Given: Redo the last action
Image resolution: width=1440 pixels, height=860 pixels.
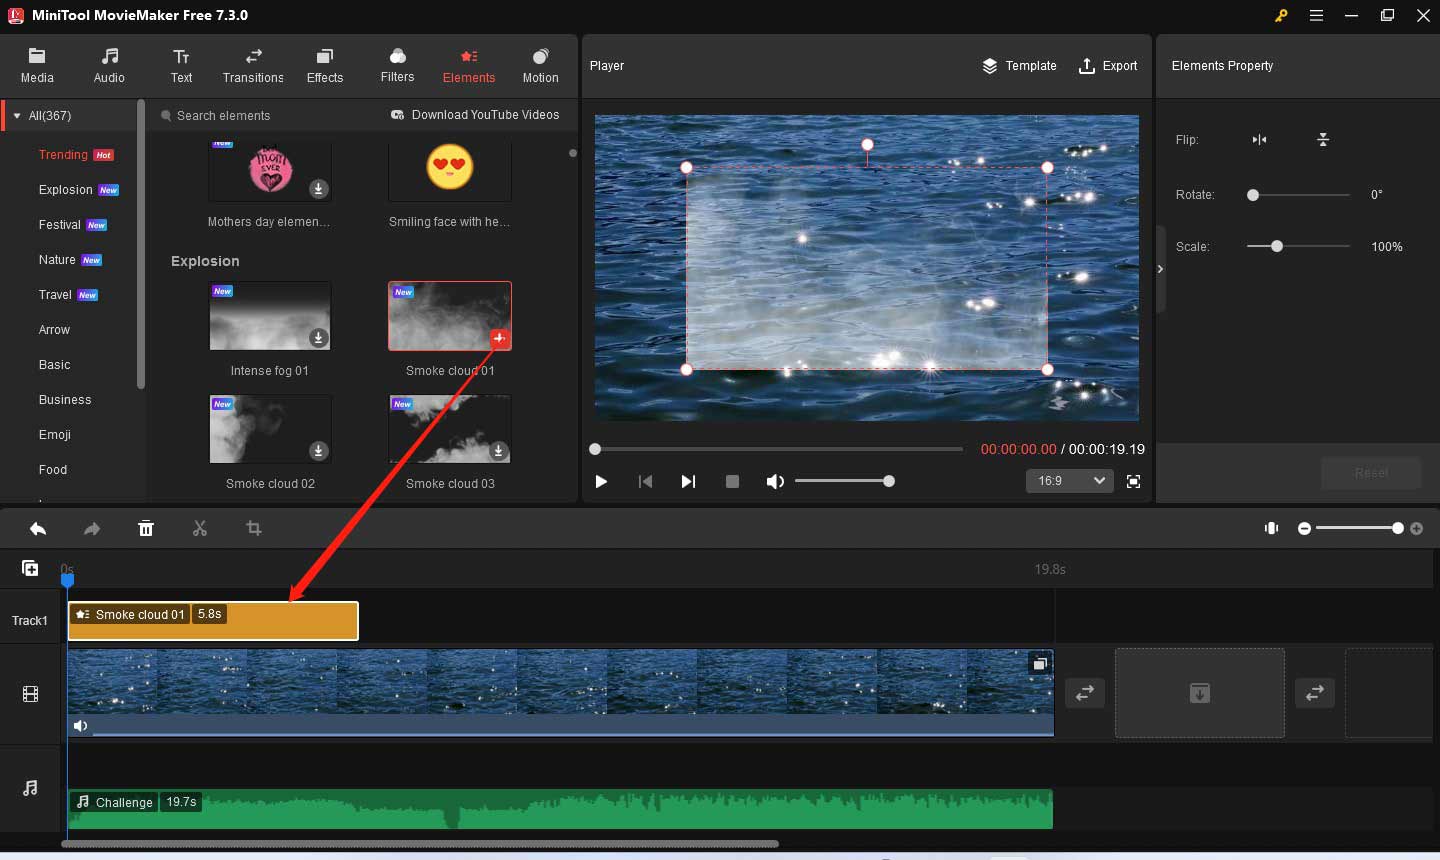Looking at the screenshot, I should 92,528.
